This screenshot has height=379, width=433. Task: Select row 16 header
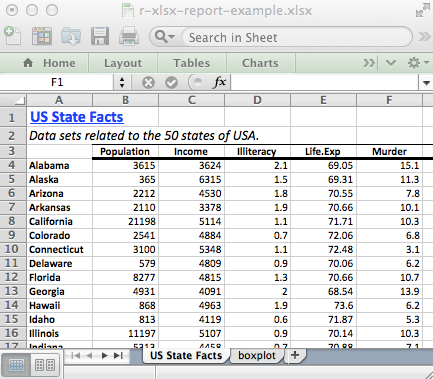point(13,333)
